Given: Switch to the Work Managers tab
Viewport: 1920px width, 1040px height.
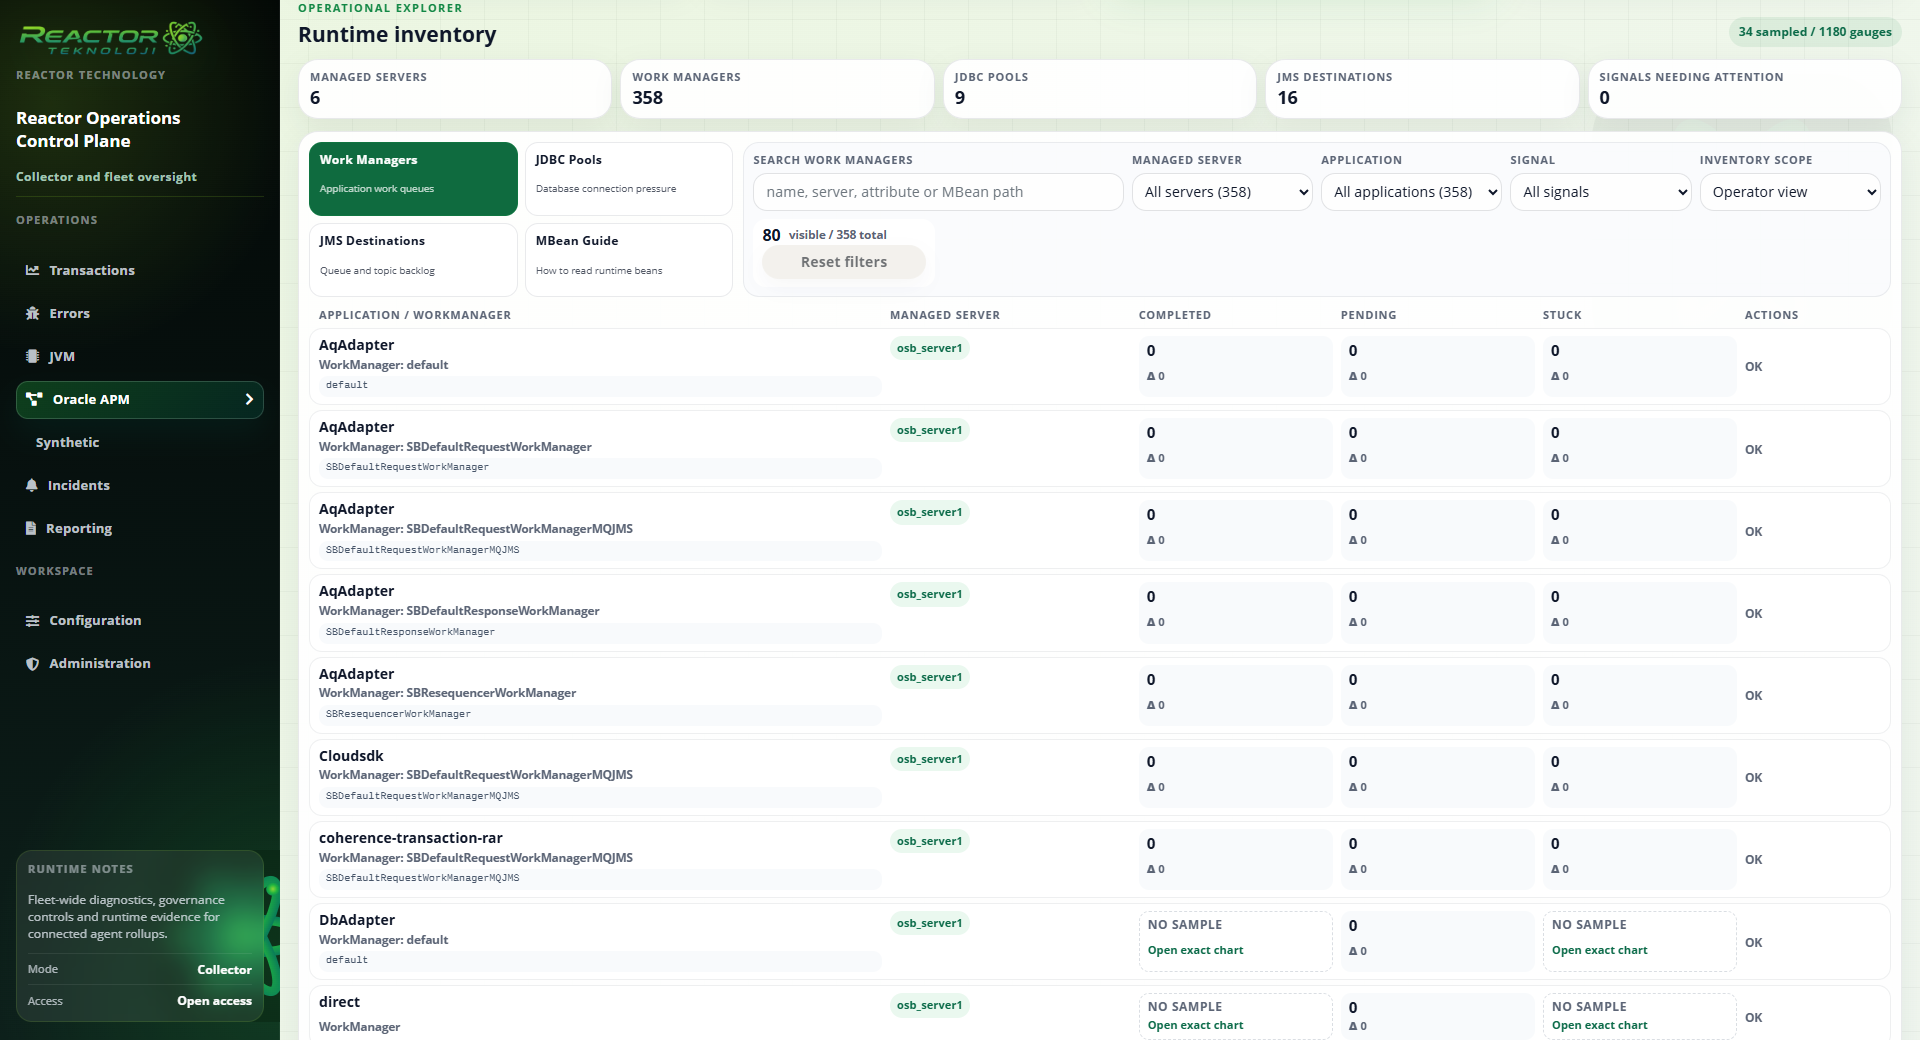Looking at the screenshot, I should point(413,179).
